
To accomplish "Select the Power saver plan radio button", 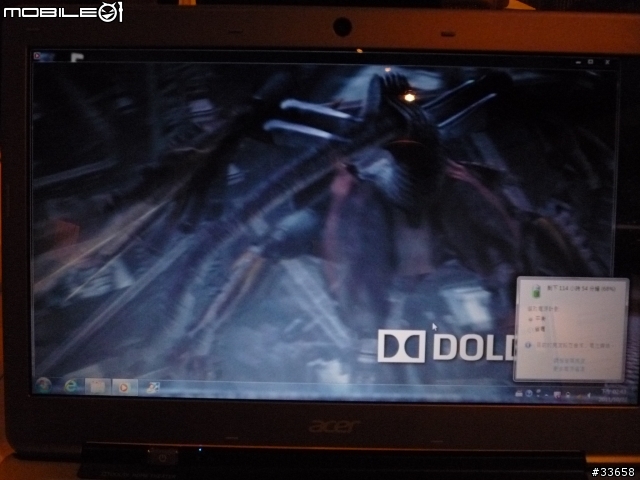I will [x=531, y=329].
